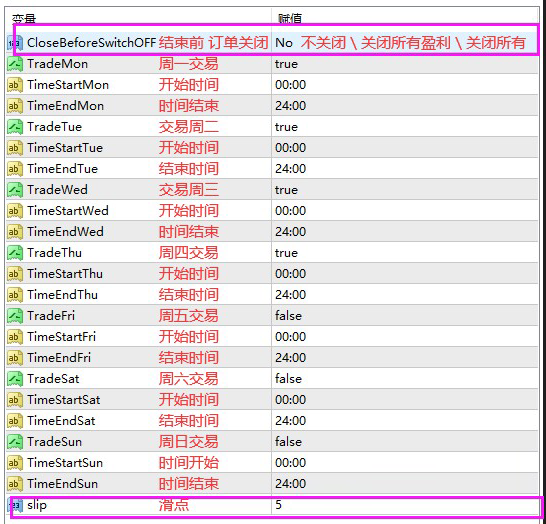
Task: Select the TimeStartSat variable name
Action: click(64, 400)
